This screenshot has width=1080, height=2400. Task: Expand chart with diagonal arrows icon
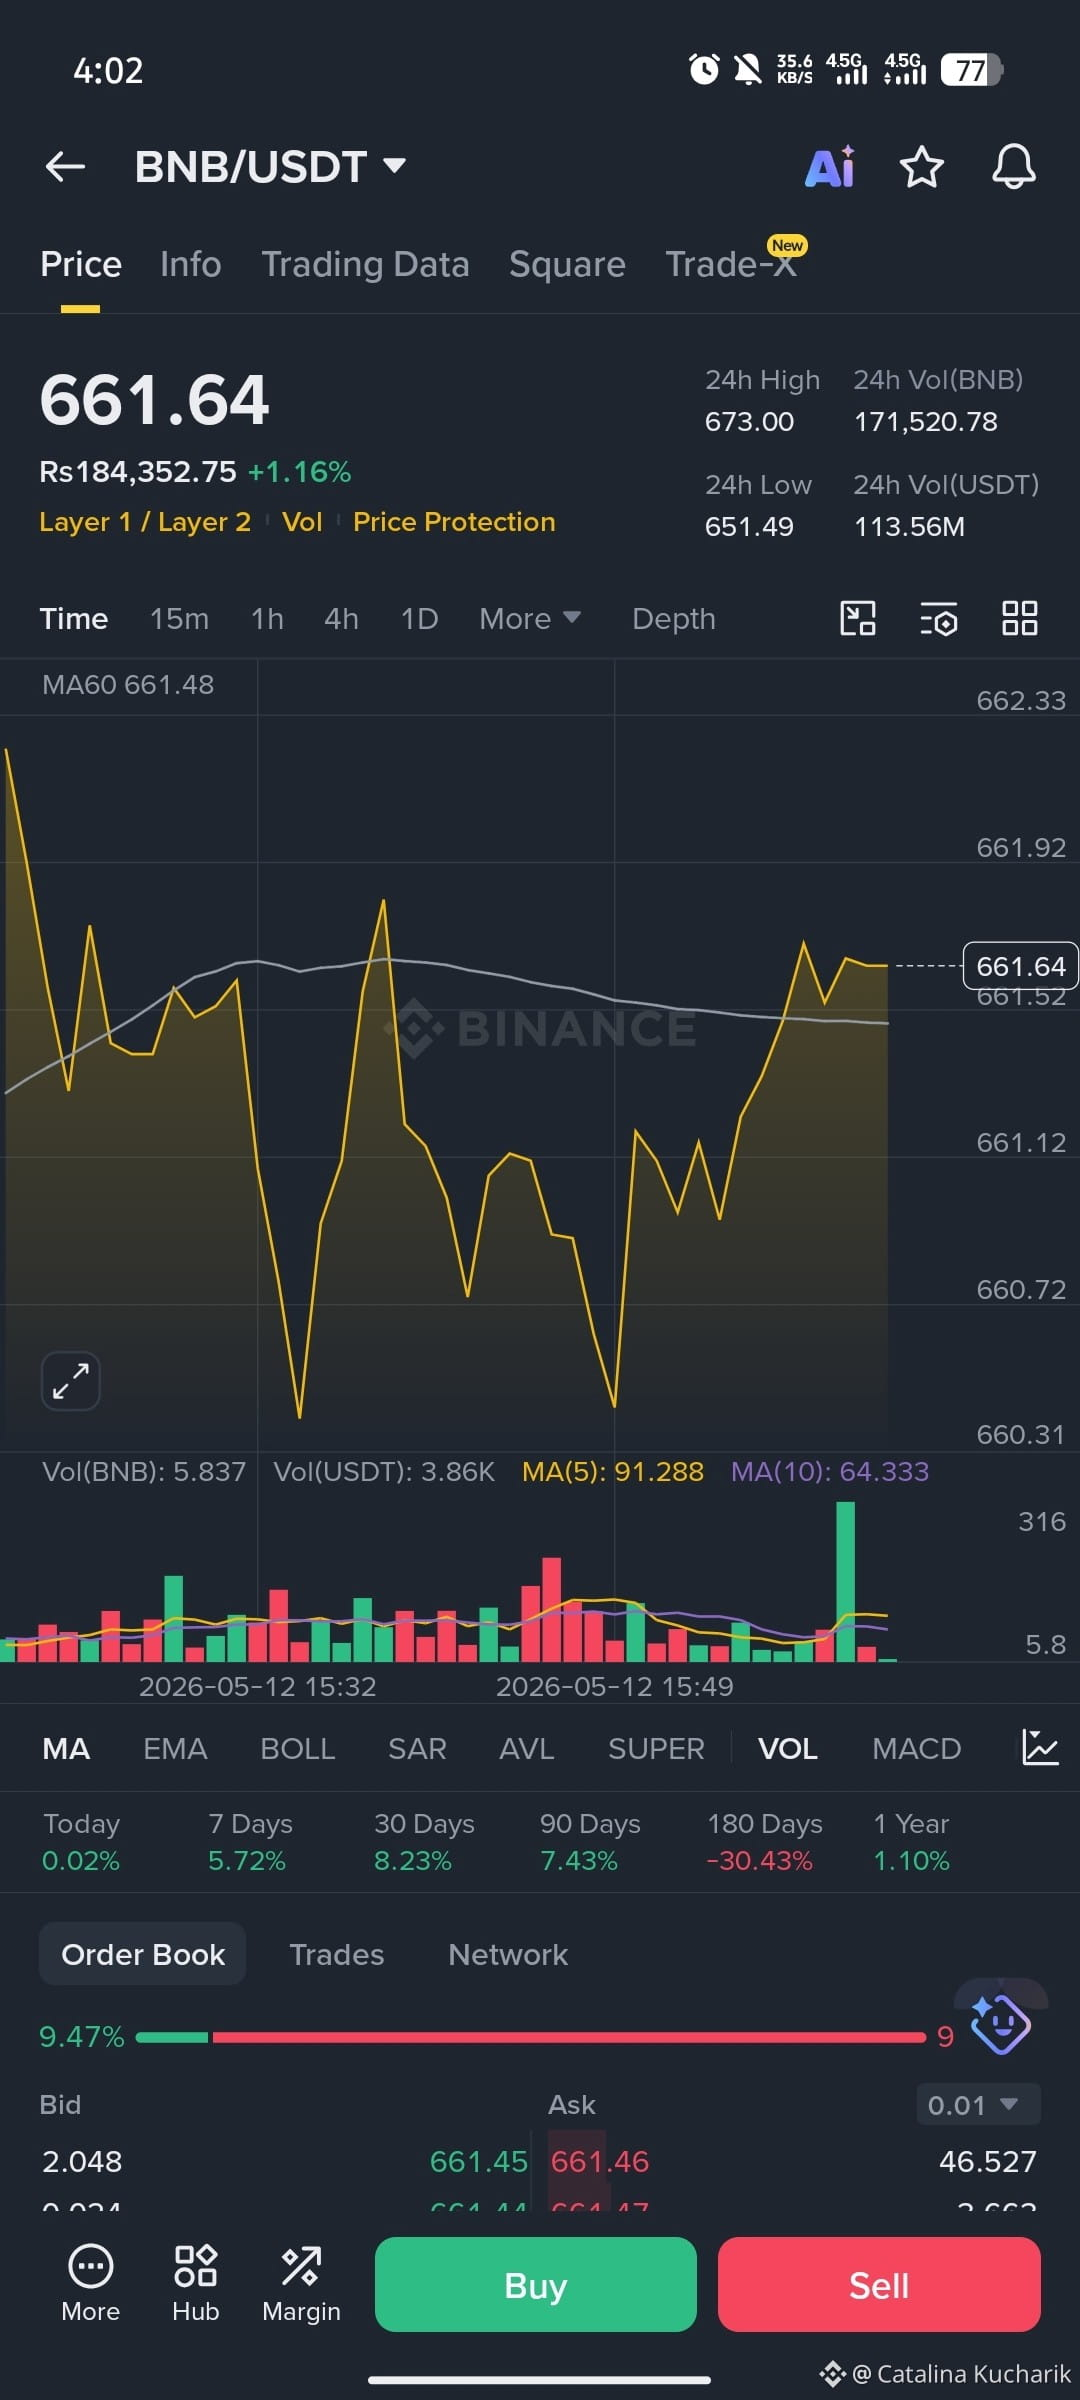(x=71, y=1381)
